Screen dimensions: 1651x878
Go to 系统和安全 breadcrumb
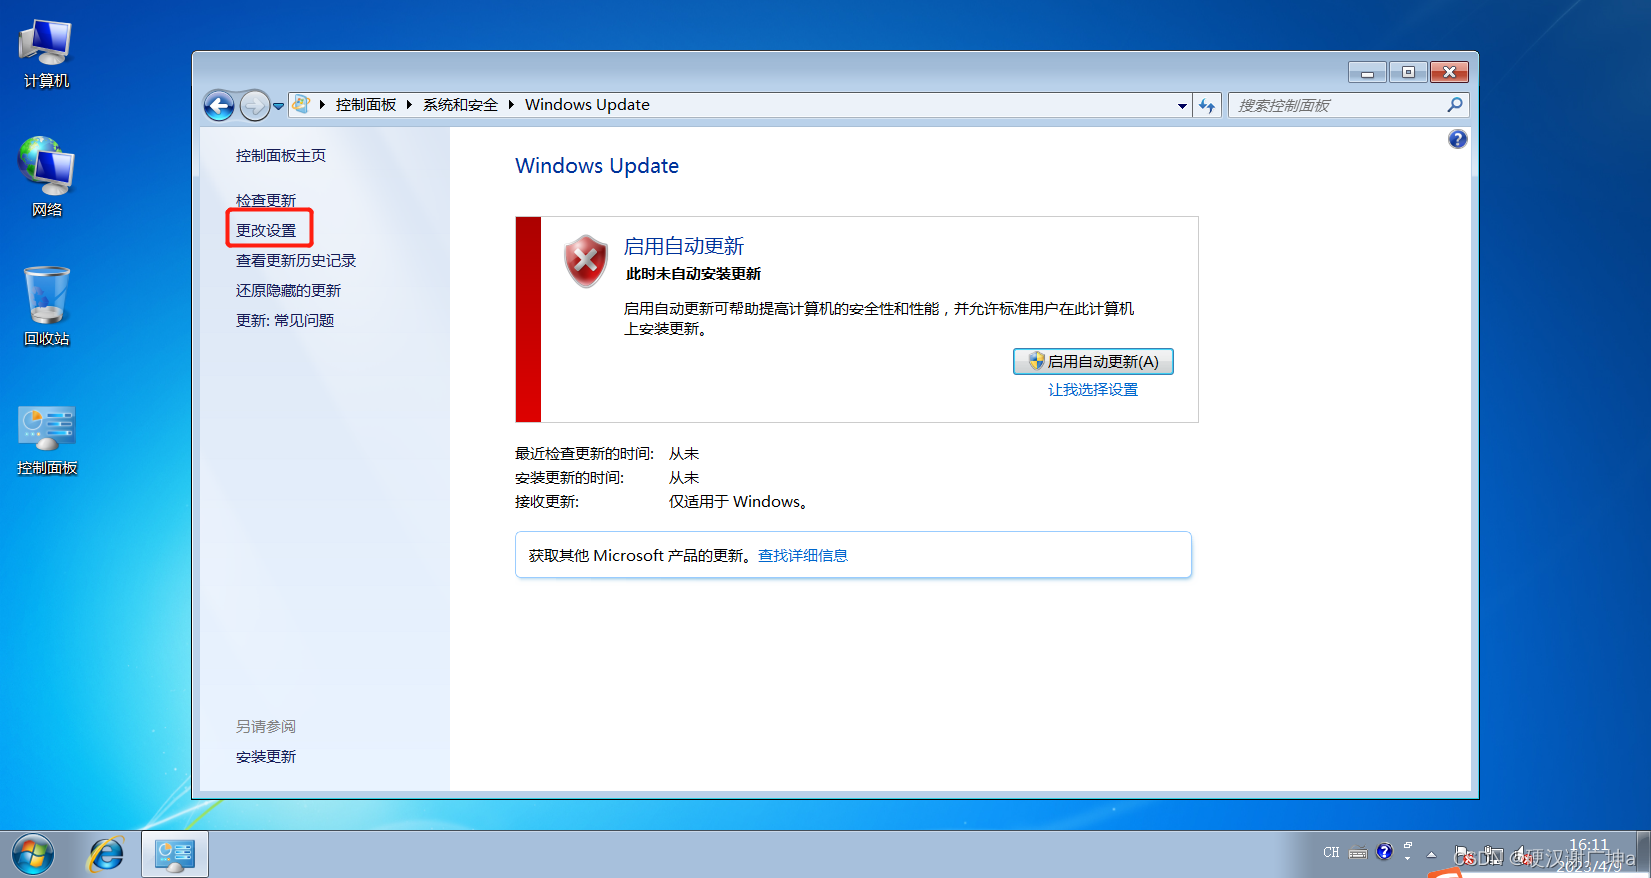click(460, 104)
